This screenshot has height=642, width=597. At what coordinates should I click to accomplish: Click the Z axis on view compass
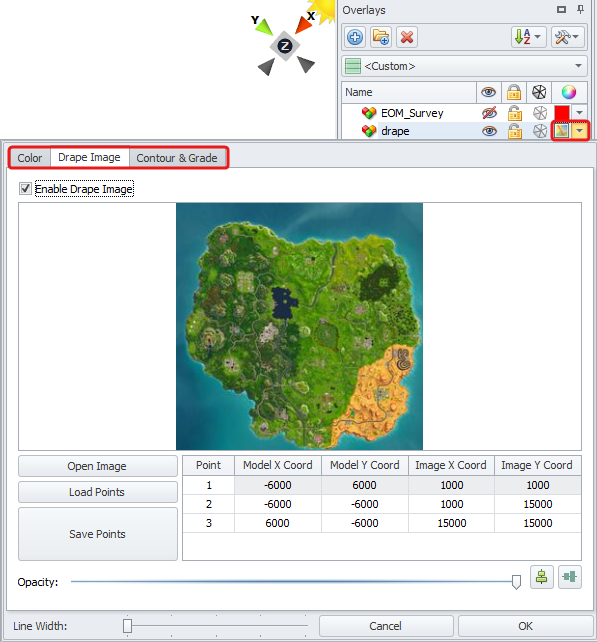click(x=285, y=46)
